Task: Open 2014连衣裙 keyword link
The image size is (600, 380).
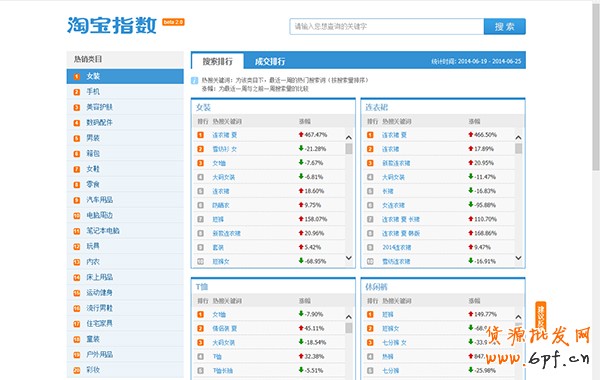Action: (396, 248)
